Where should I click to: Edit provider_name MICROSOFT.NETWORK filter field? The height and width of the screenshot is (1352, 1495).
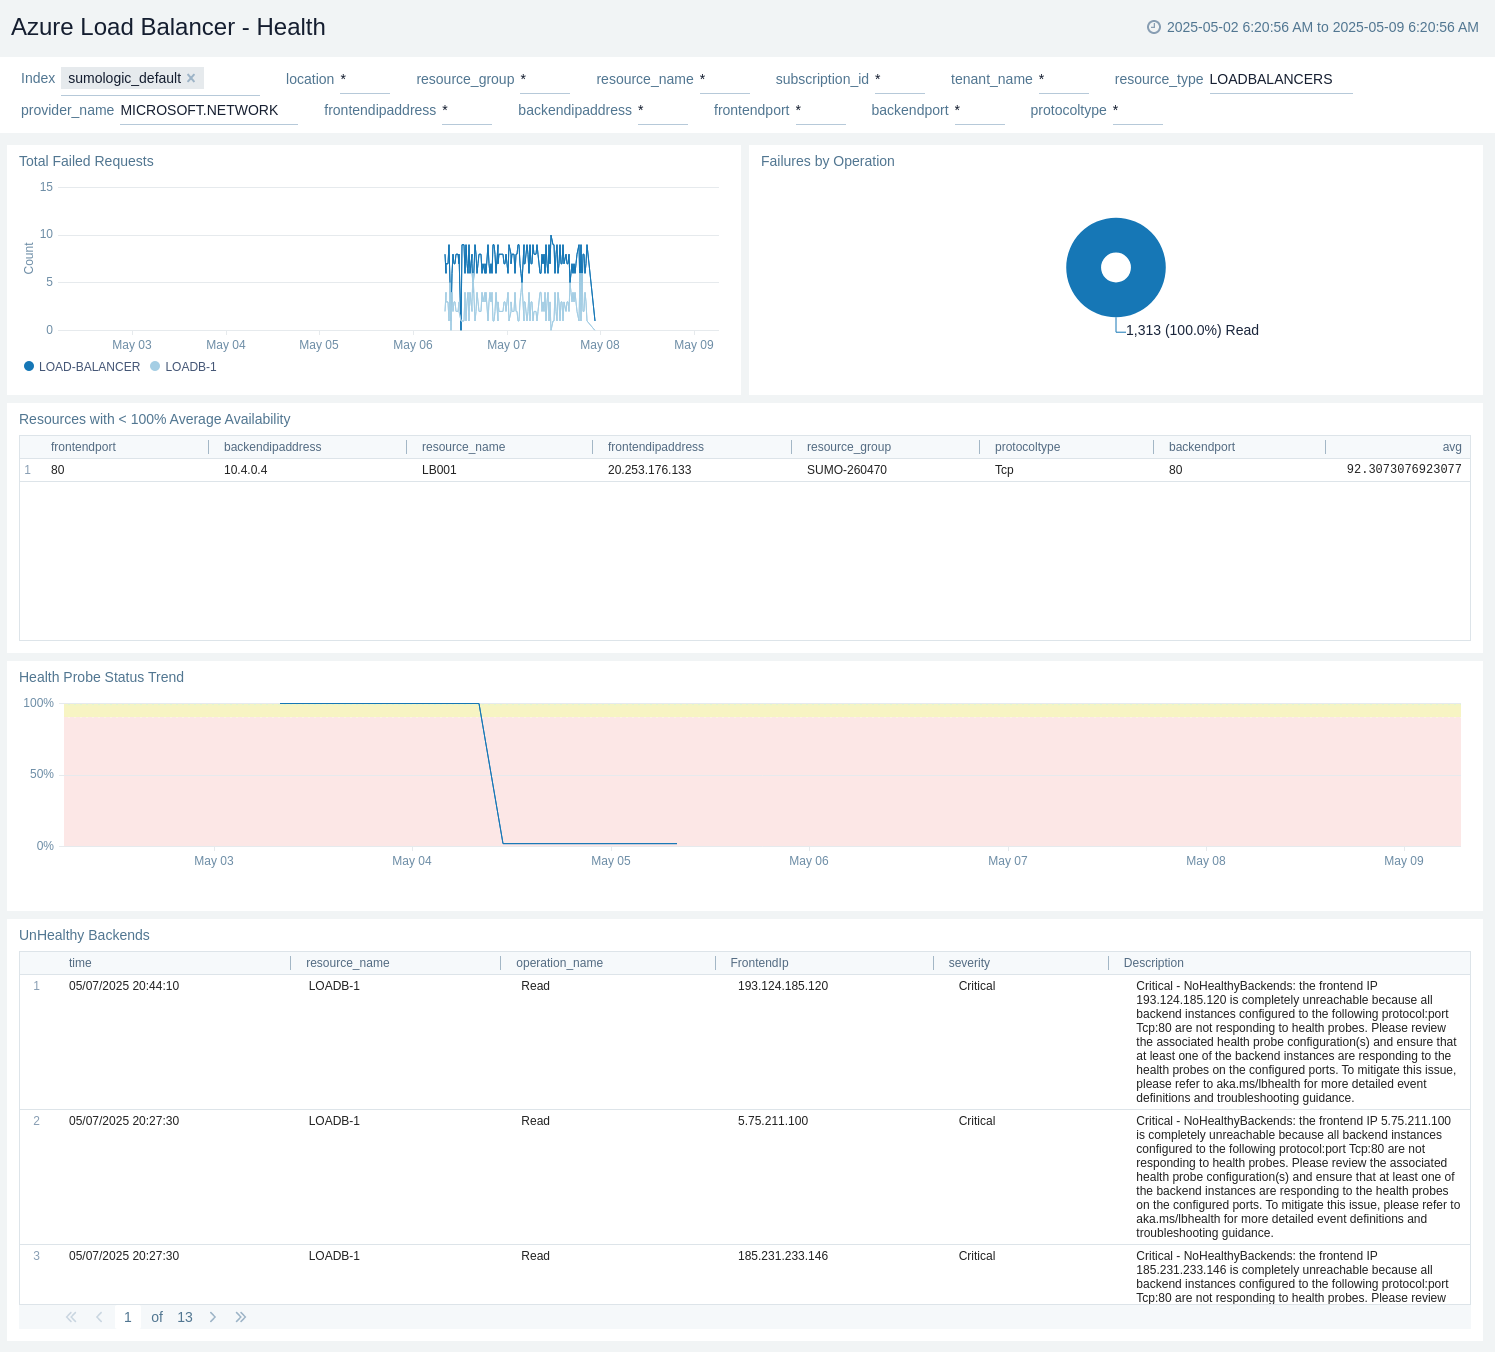coord(209,110)
